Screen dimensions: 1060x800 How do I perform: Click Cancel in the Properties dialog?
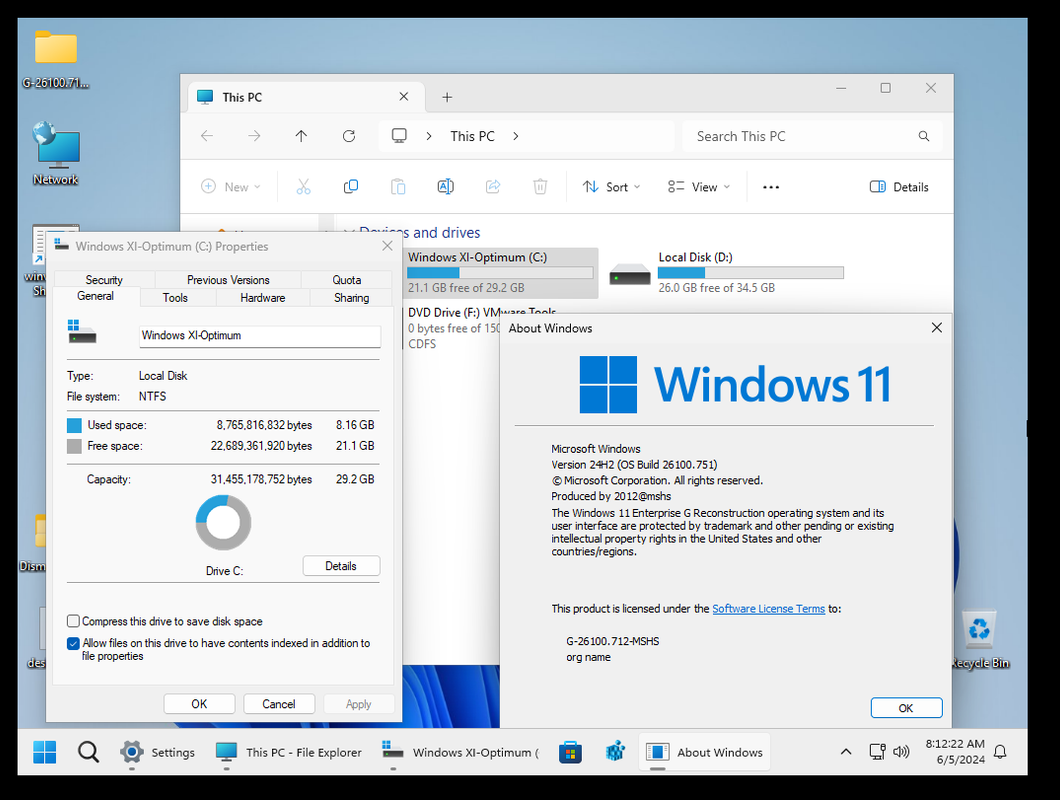[x=279, y=704]
